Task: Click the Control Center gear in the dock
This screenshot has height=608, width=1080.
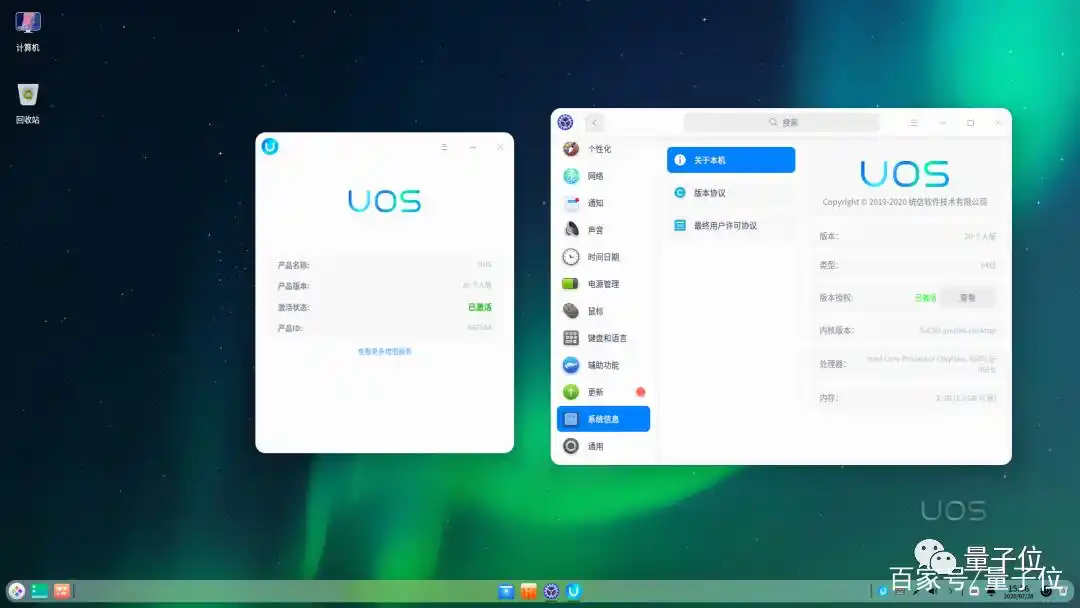Action: tap(551, 591)
